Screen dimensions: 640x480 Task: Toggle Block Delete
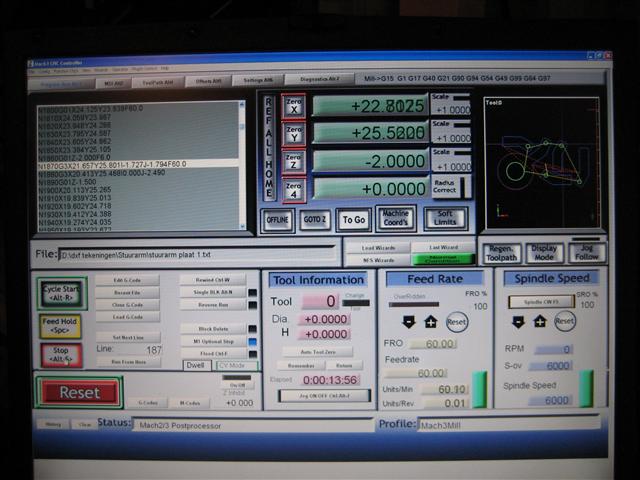(x=213, y=329)
